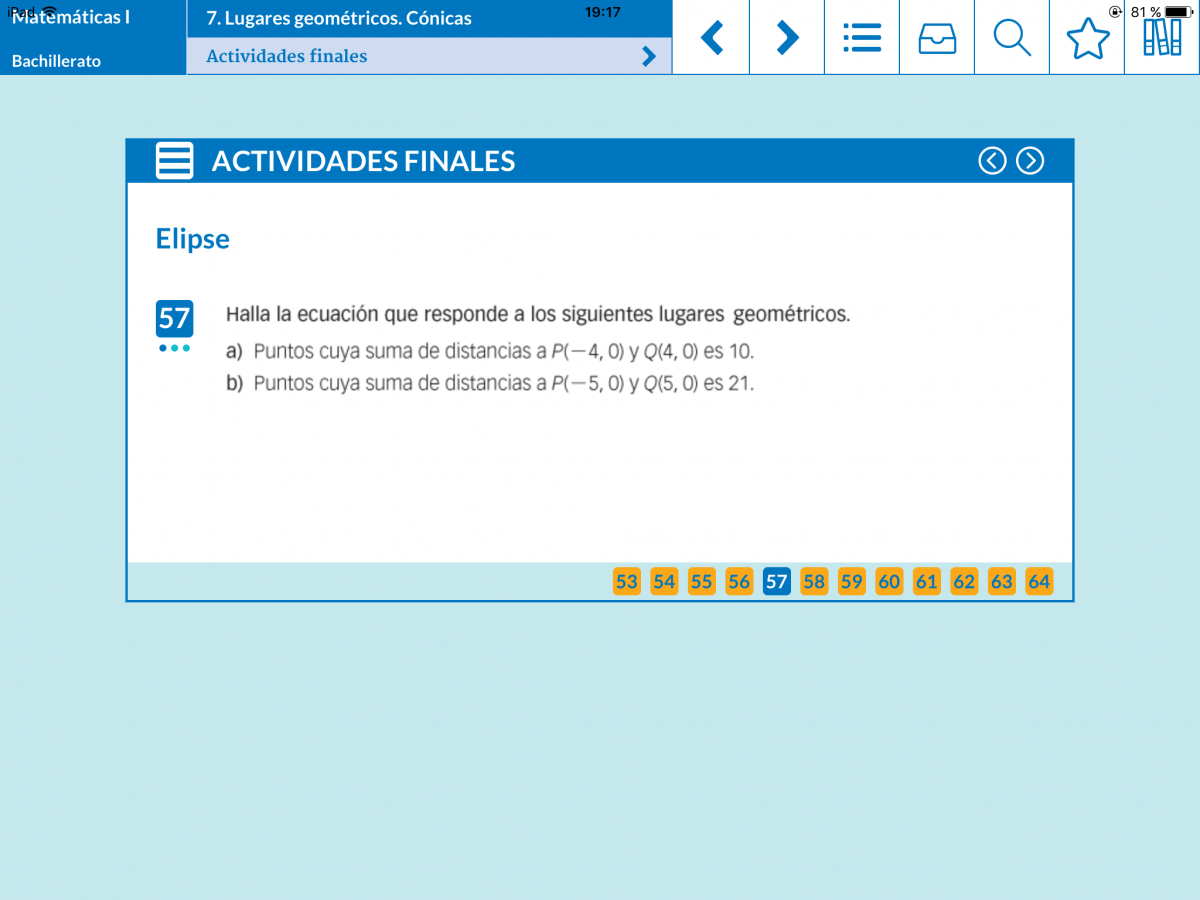Viewport: 1200px width, 900px height.
Task: Mark page as favorite with star icon
Action: (1087, 38)
